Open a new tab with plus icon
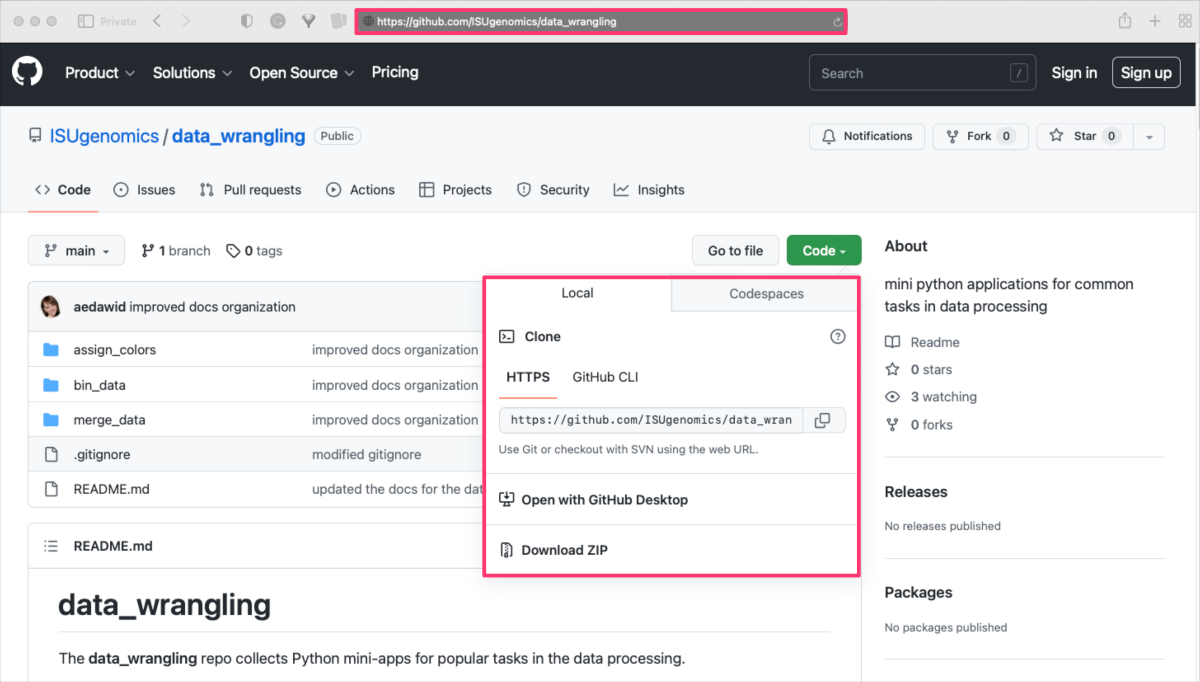The image size is (1200, 682). (x=1155, y=21)
